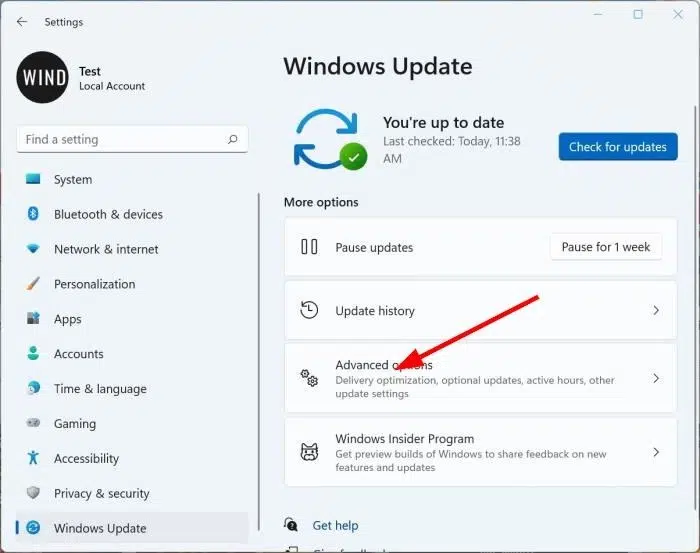The height and width of the screenshot is (553, 700).
Task: Click the pause bars icon
Action: coord(309,247)
